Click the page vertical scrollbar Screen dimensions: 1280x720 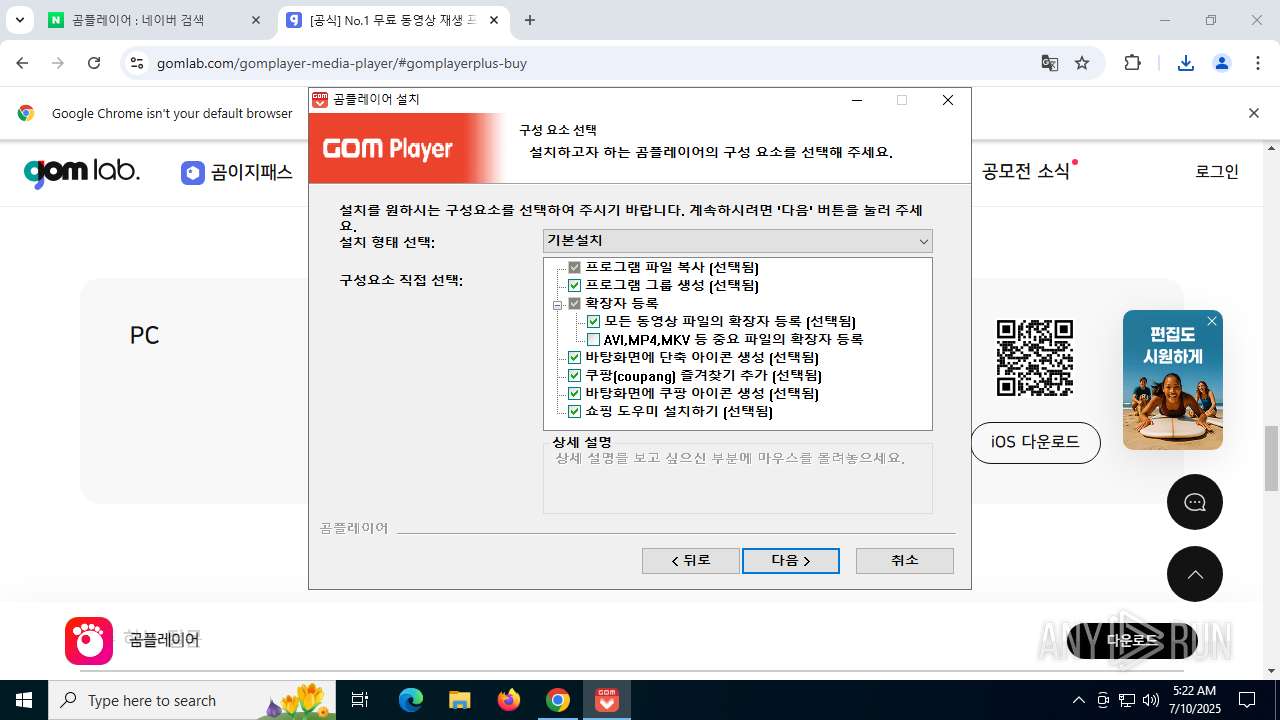click(x=1272, y=459)
